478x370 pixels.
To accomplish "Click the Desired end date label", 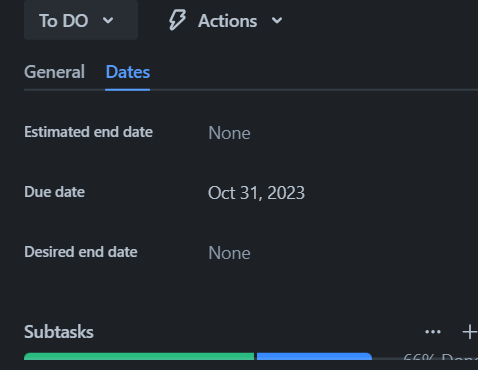I will (x=81, y=252).
